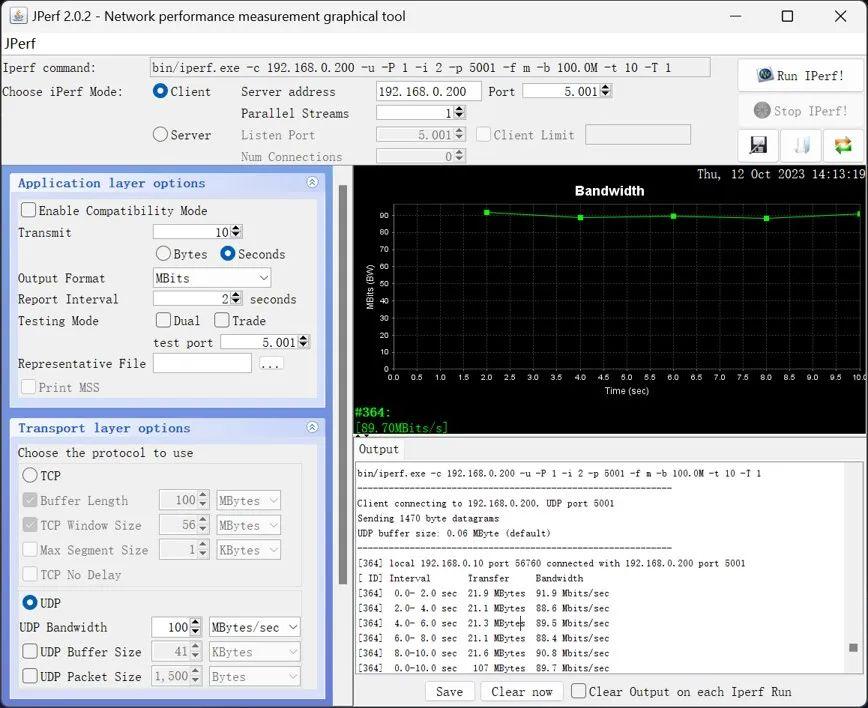Screen dimensions: 868x708
Task: Click the Save output button
Action: click(x=449, y=691)
